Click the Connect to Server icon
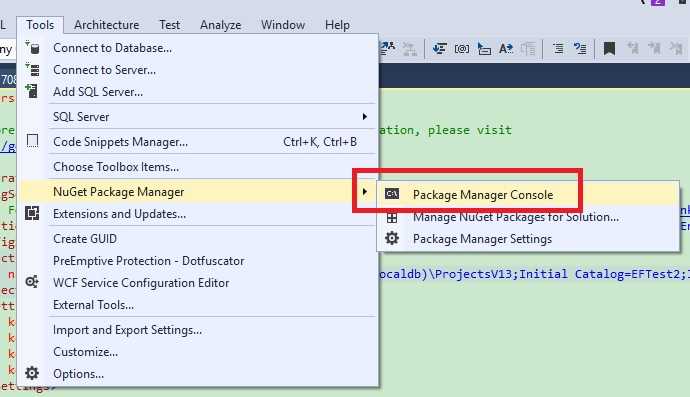 32,69
